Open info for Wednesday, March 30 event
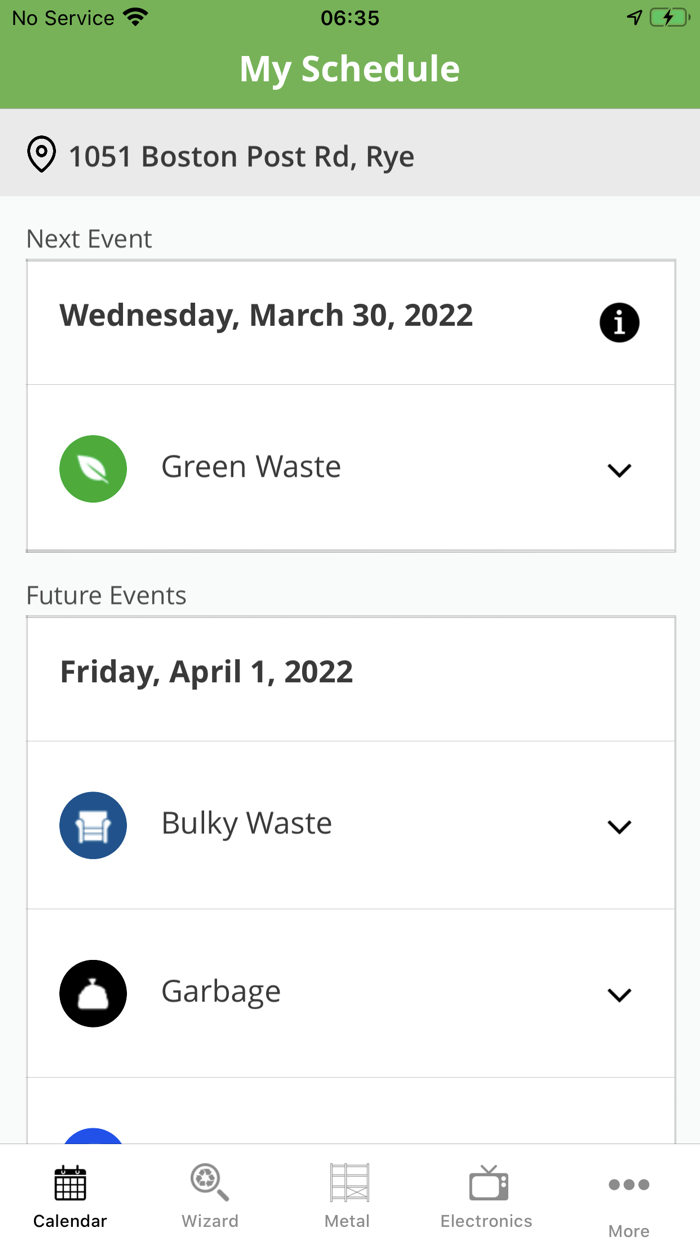The image size is (700, 1244). coord(619,322)
